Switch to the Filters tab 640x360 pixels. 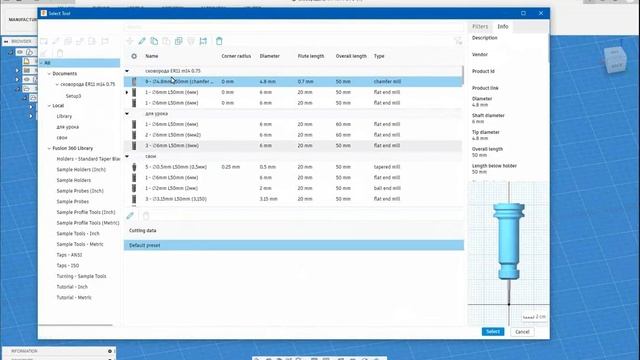pos(480,27)
